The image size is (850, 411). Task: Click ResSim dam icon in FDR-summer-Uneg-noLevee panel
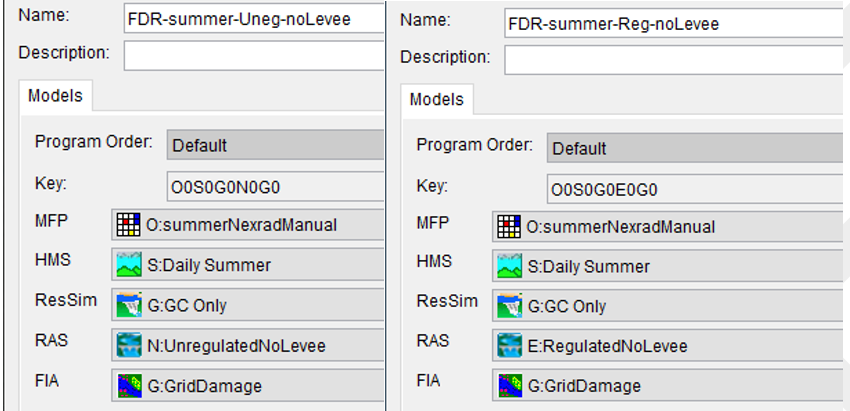pyautogui.click(x=128, y=305)
